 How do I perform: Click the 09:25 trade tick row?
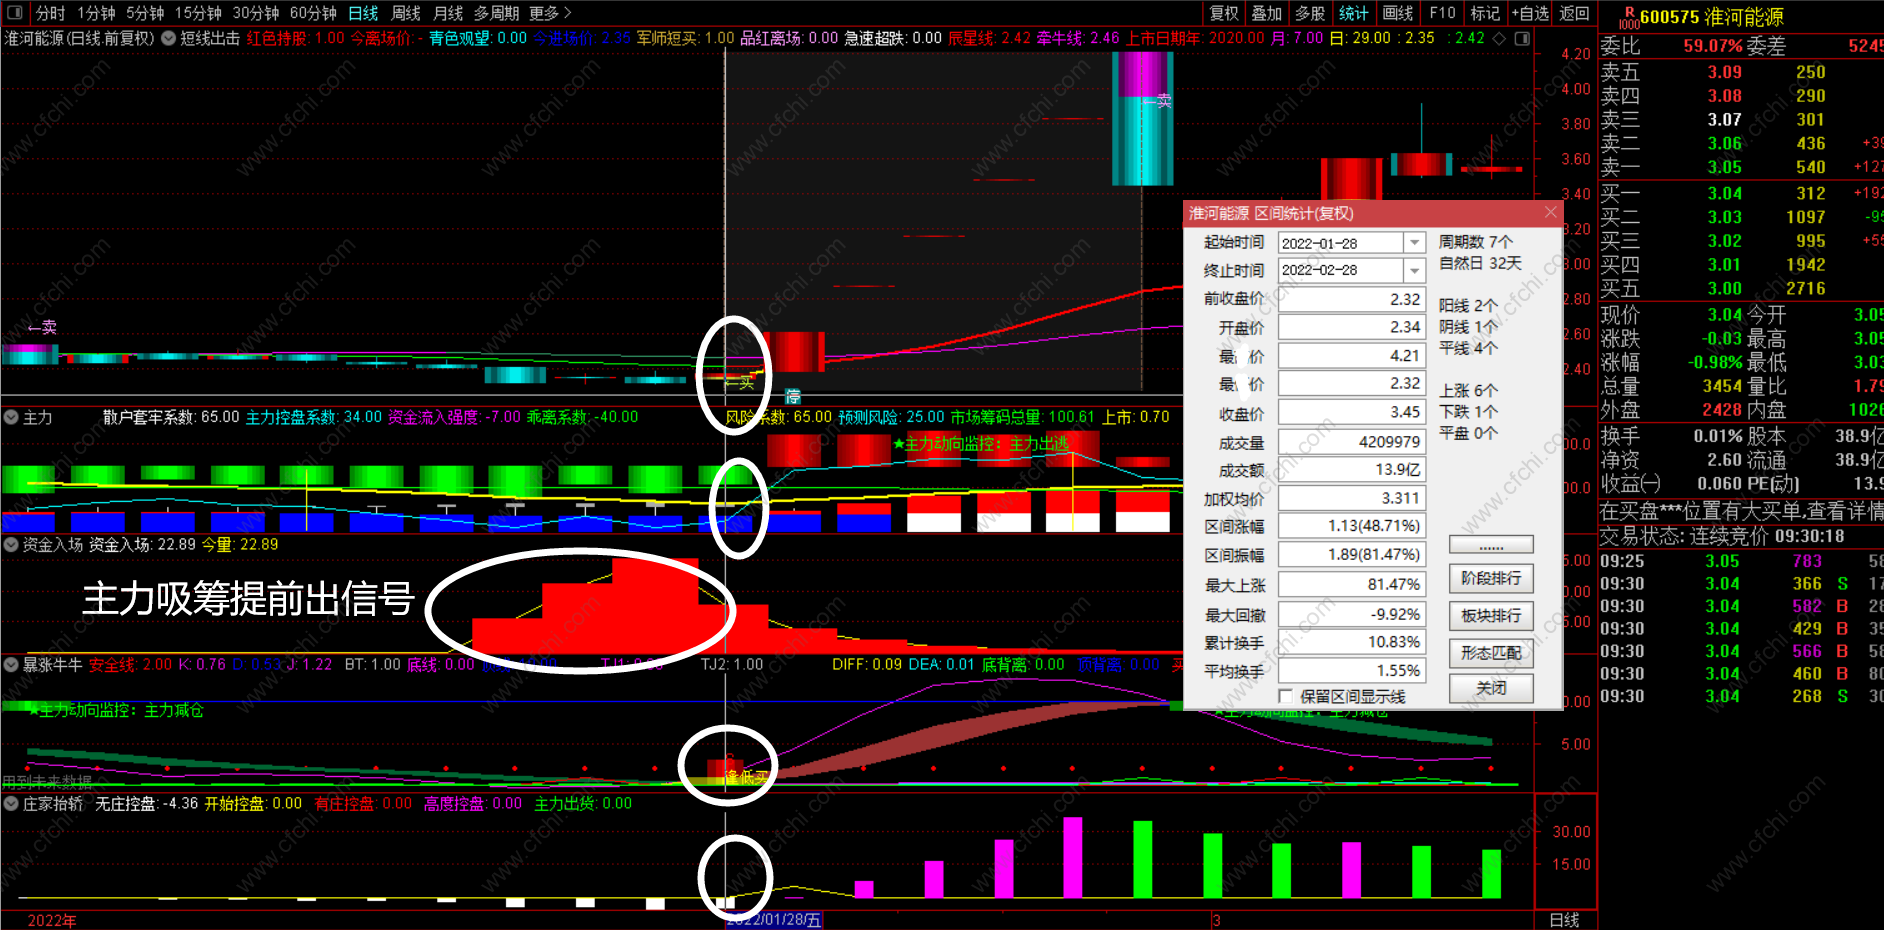pos(1741,561)
